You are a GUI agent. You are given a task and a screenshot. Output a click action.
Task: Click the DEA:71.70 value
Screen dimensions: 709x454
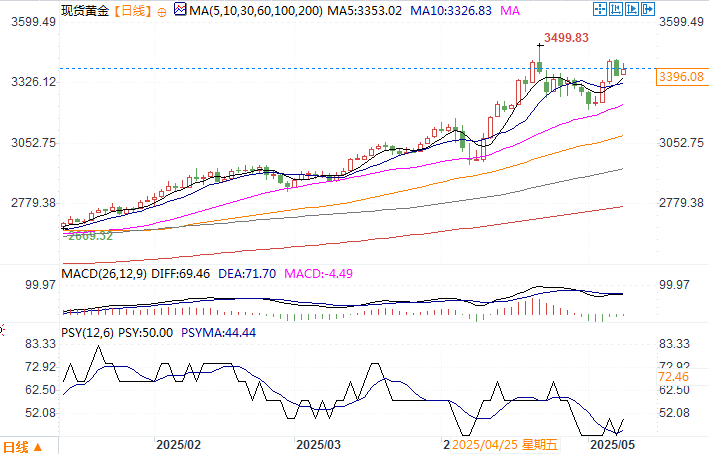(247, 274)
